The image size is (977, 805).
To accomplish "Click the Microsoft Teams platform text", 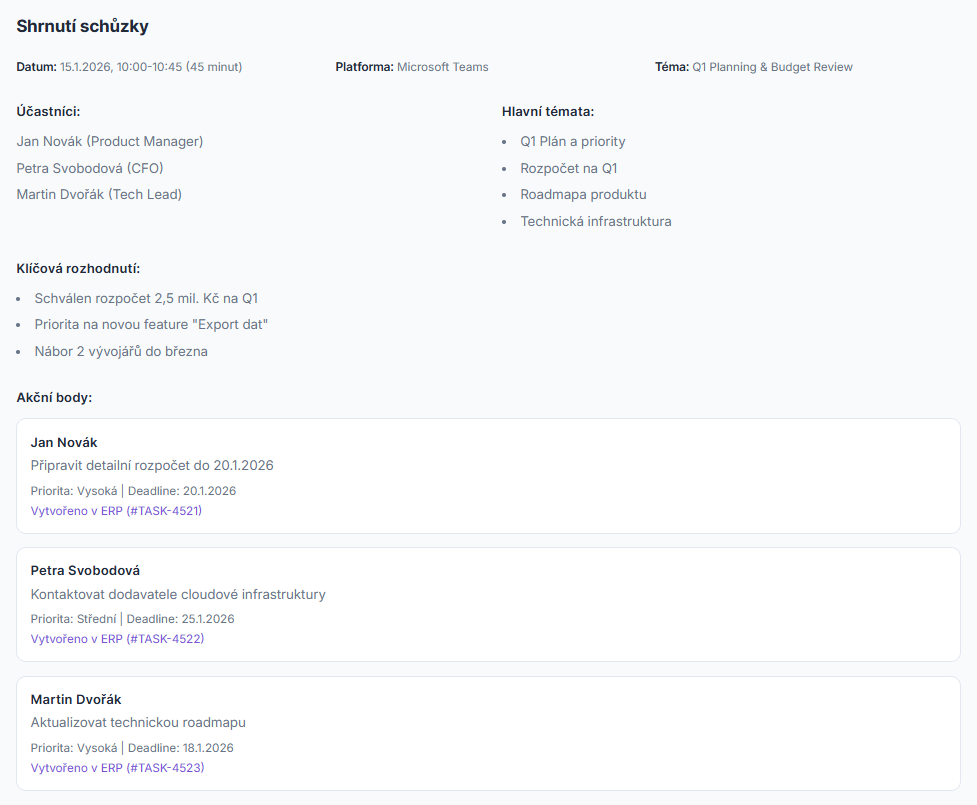I will click(442, 67).
